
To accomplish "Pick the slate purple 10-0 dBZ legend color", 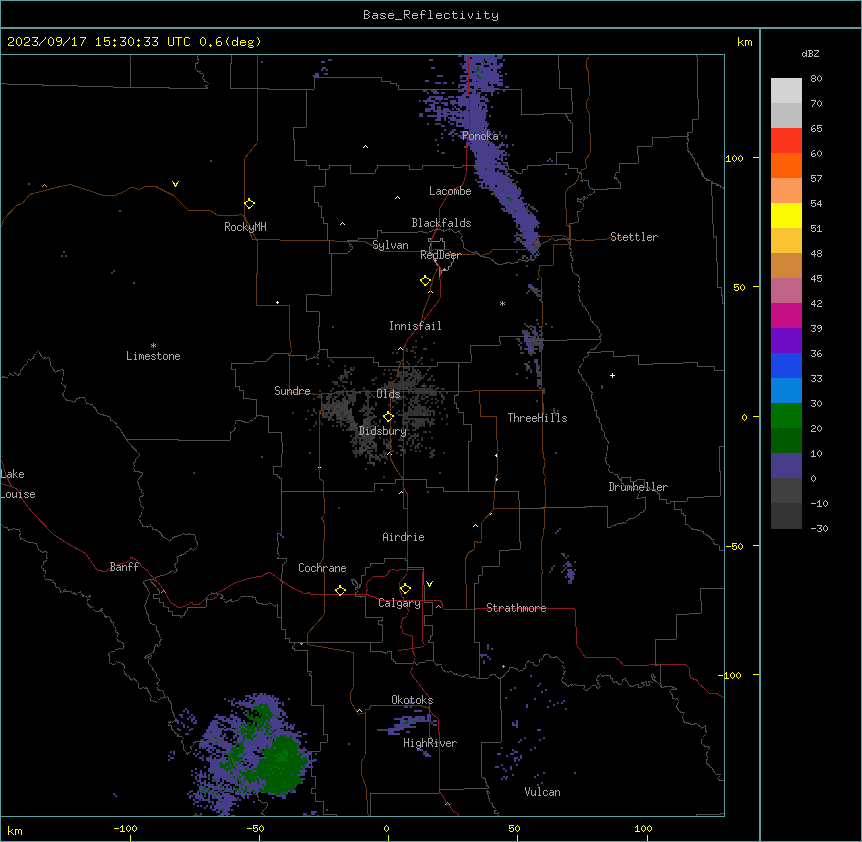I will pos(786,466).
